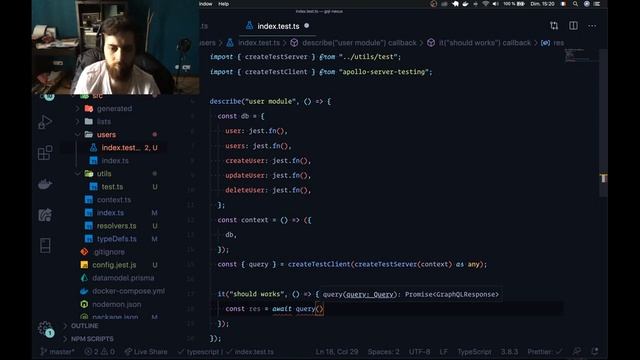Screen dimensions: 640x360
Task: Open the Help menu
Action: click(x=224, y=4)
